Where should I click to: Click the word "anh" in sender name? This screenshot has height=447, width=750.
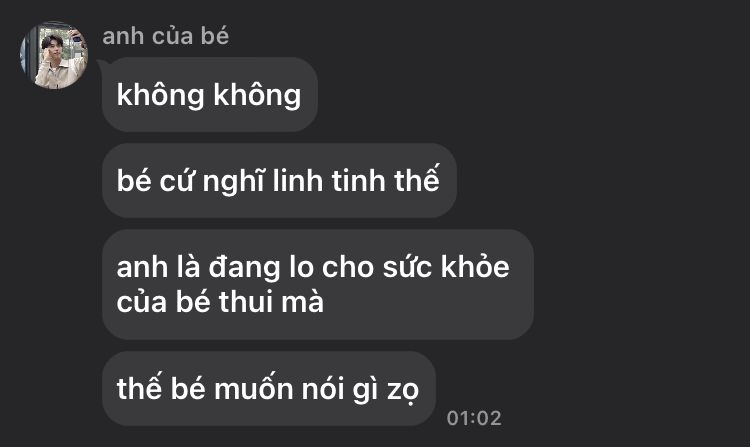[123, 37]
